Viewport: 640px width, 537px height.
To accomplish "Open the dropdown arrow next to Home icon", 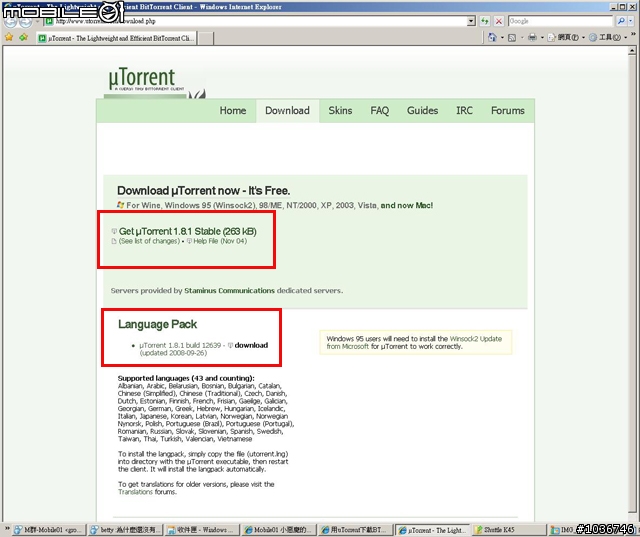I will tap(502, 38).
